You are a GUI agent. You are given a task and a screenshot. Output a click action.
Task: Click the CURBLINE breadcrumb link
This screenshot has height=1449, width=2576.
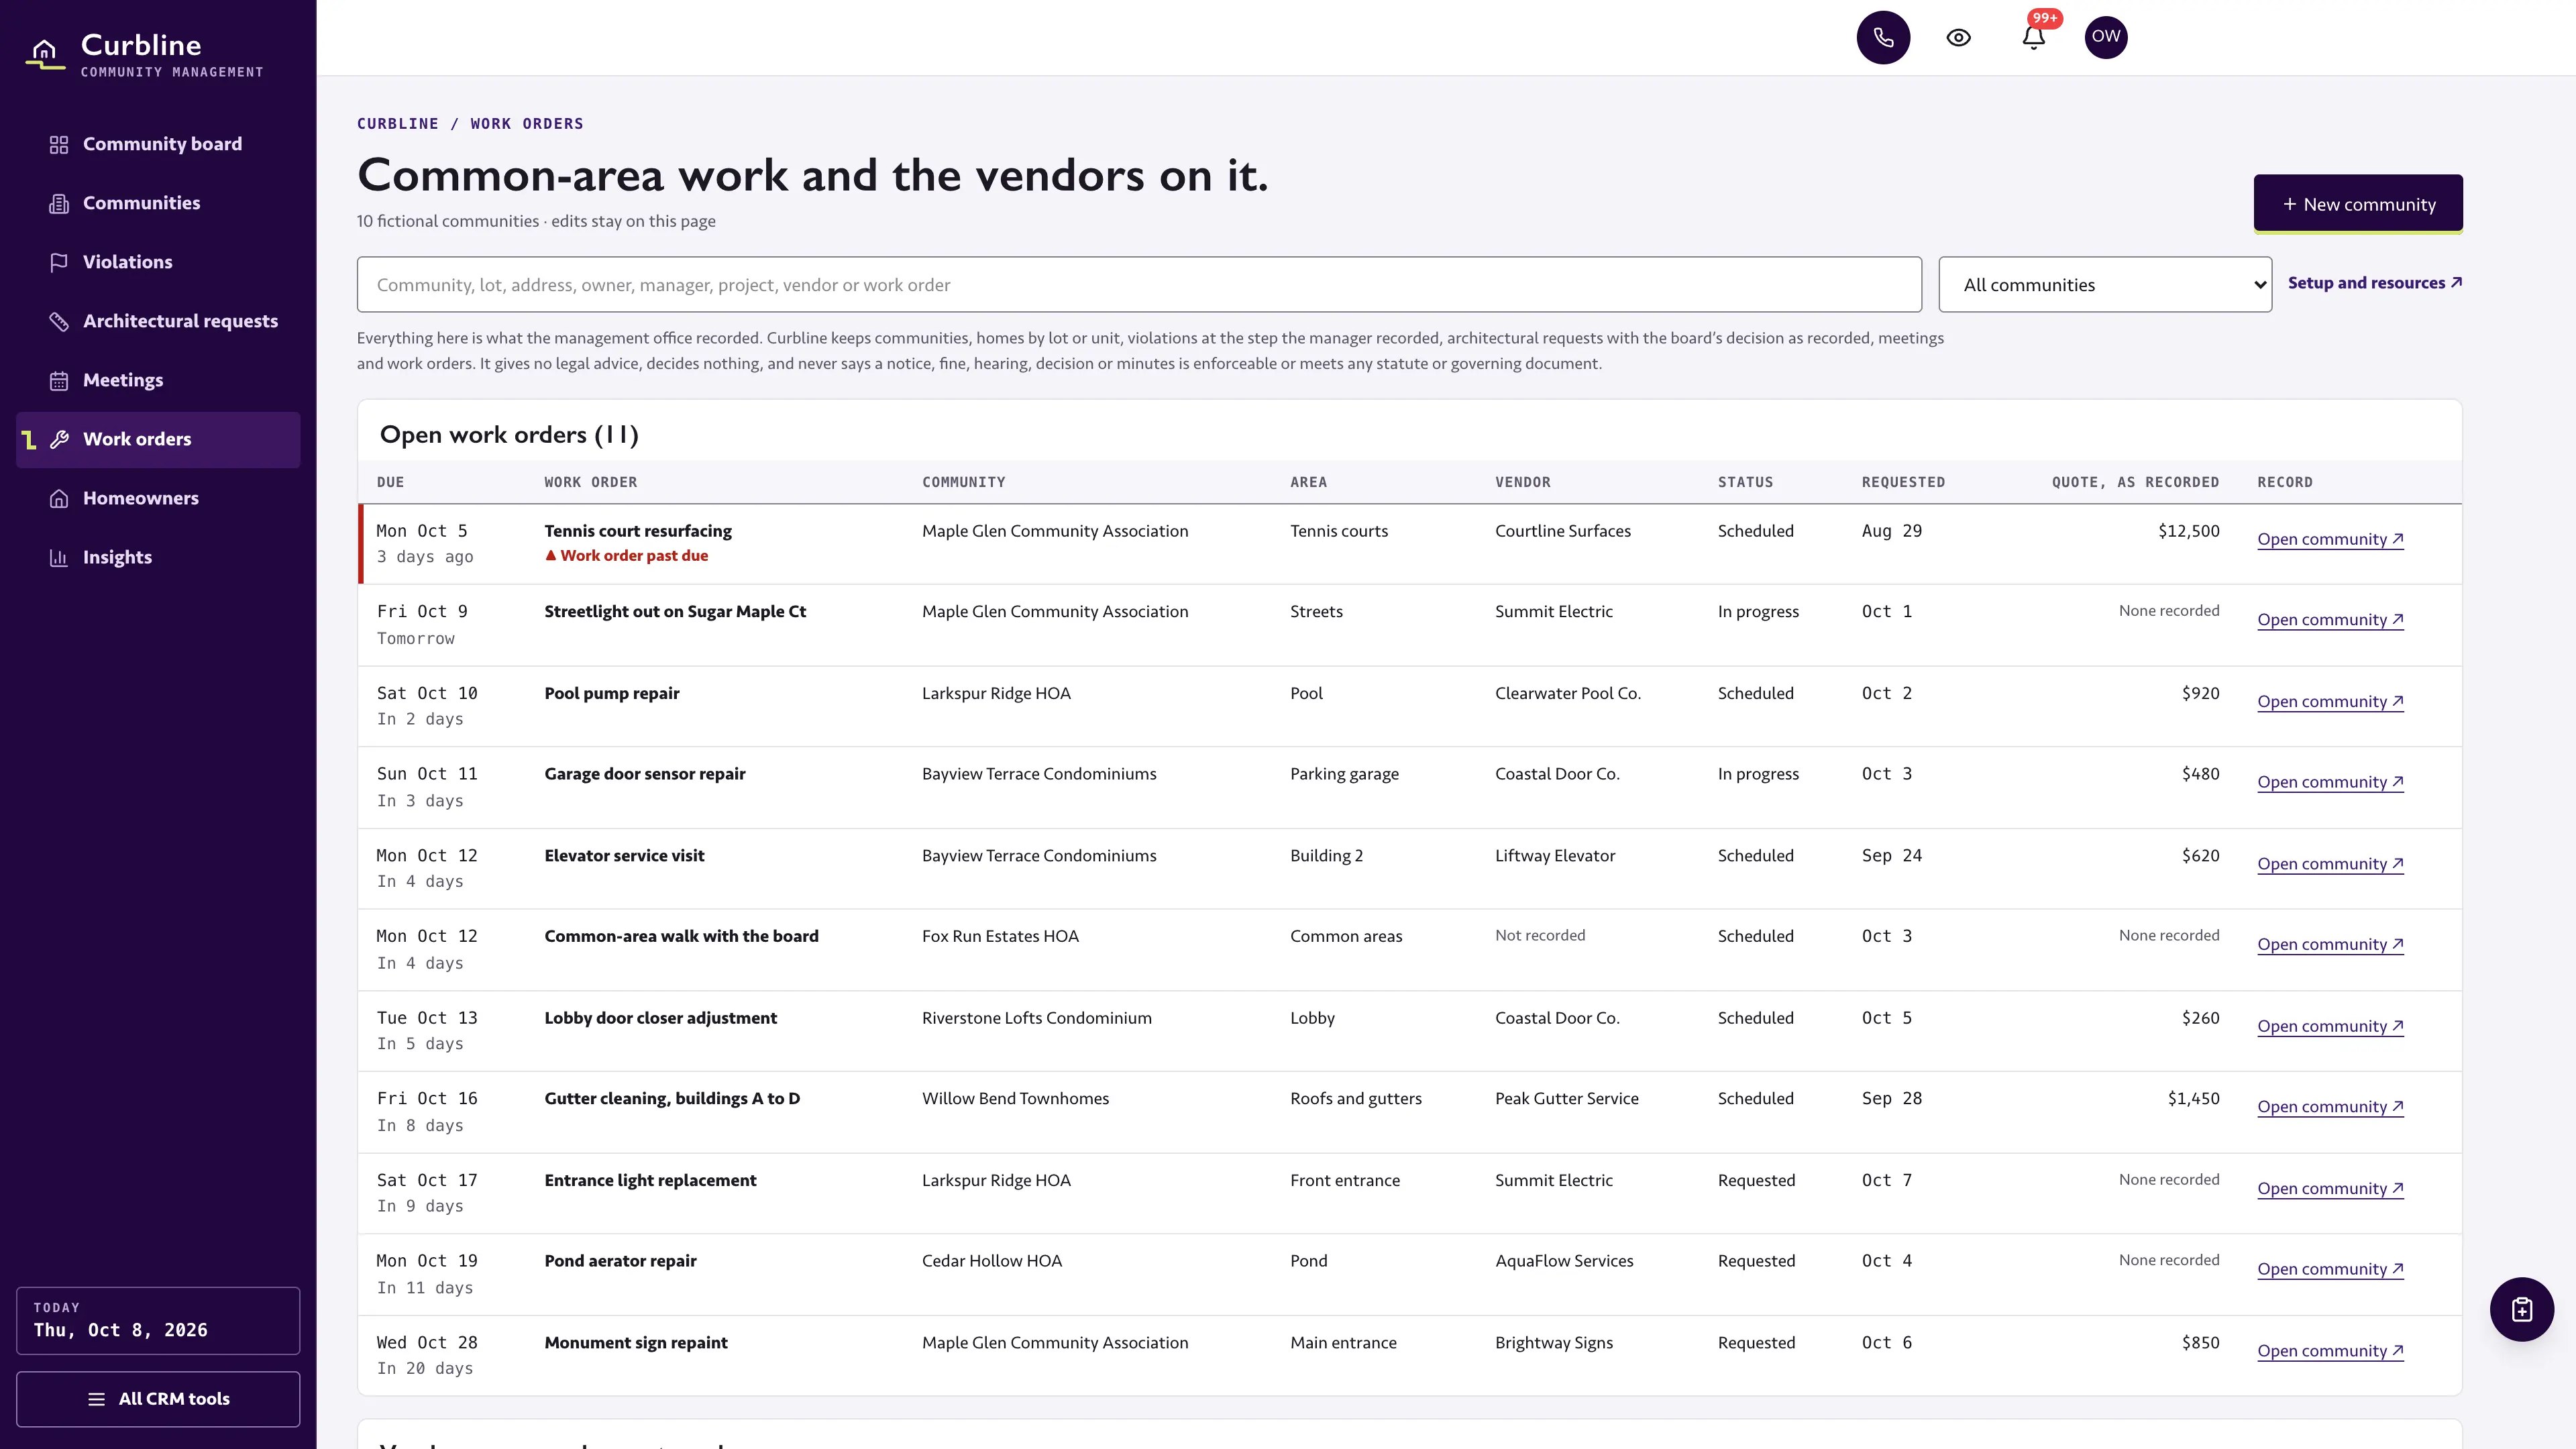pyautogui.click(x=397, y=124)
